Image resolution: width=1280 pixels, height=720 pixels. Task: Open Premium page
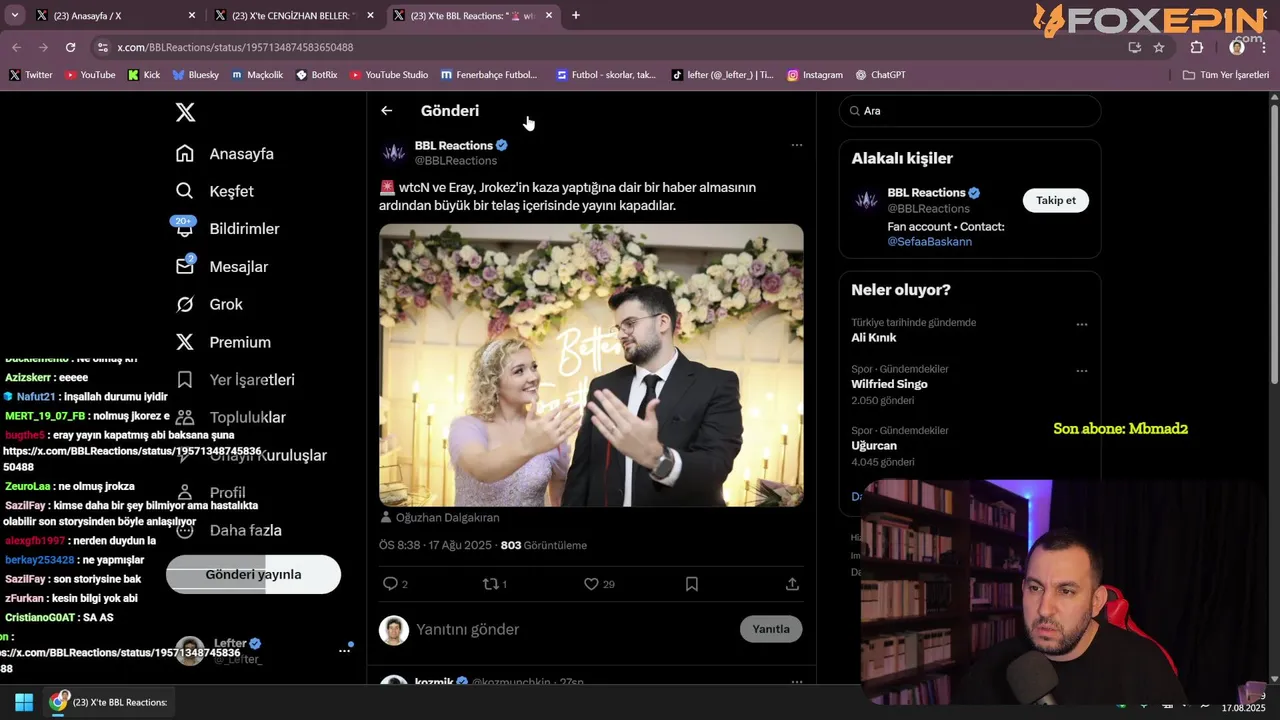pyautogui.click(x=223, y=342)
